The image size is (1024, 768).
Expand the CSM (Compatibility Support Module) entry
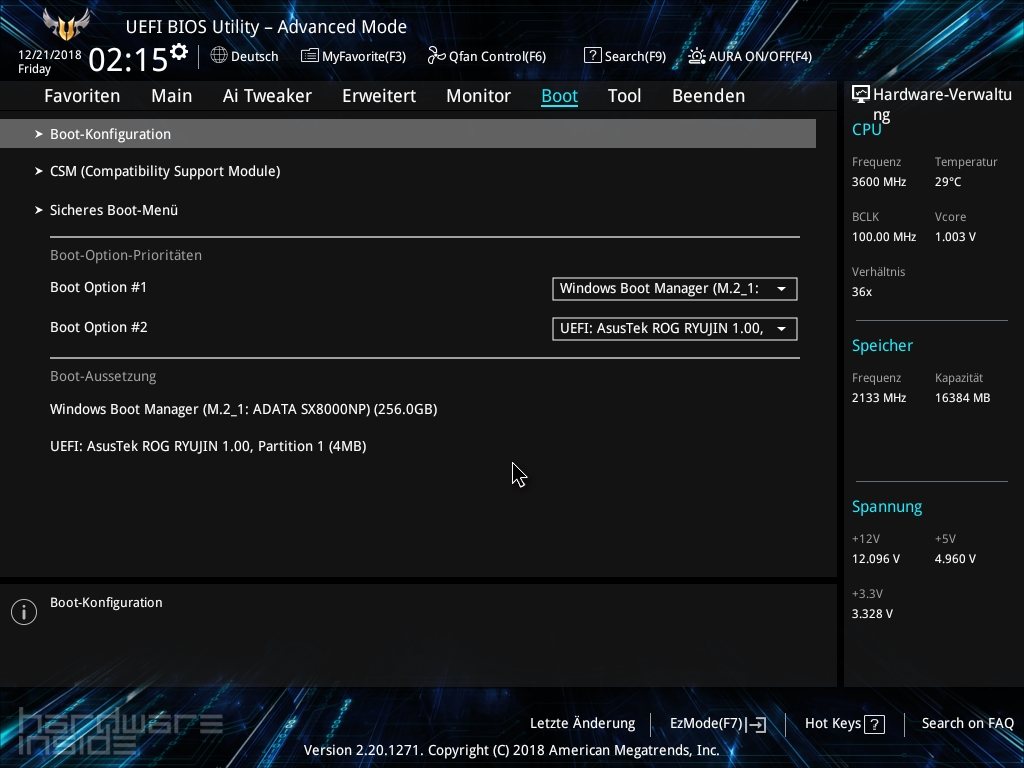point(165,171)
